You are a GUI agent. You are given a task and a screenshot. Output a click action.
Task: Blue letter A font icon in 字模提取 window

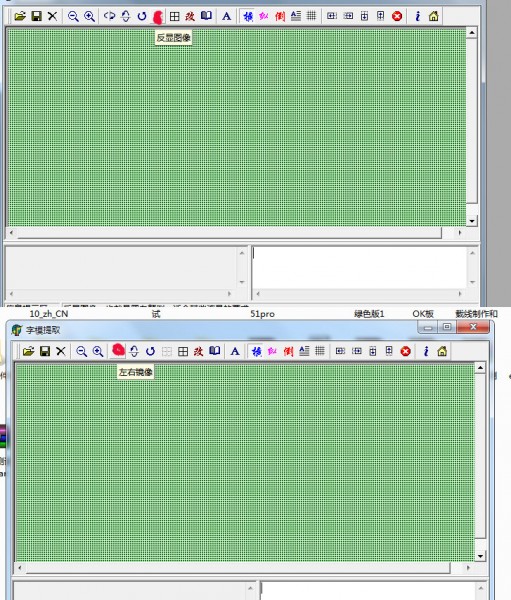(x=235, y=351)
